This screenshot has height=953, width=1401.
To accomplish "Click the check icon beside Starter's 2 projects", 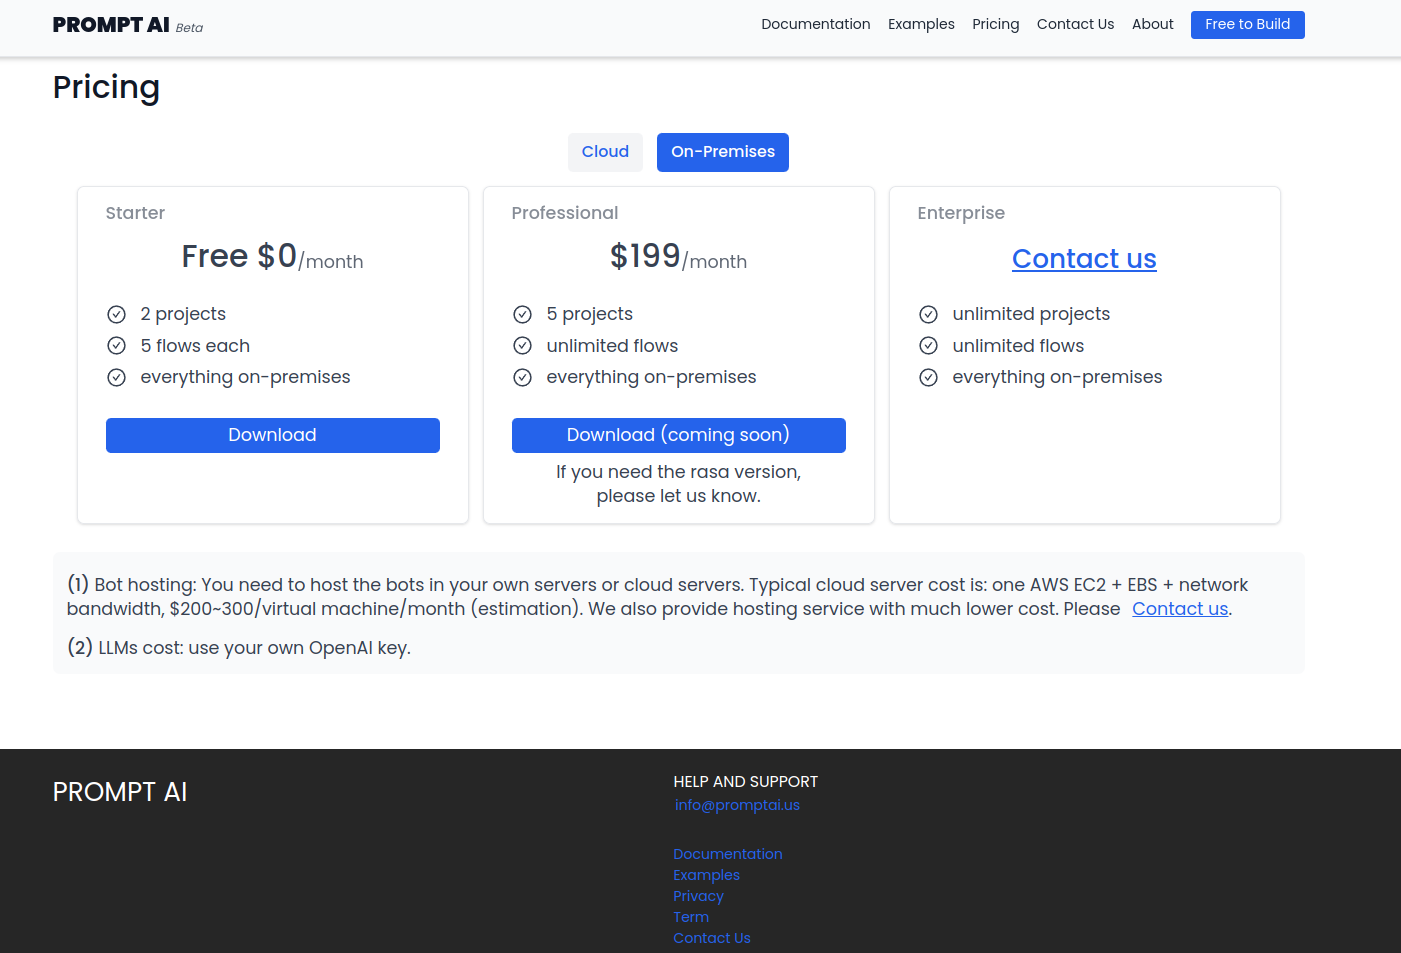I will 117,315.
